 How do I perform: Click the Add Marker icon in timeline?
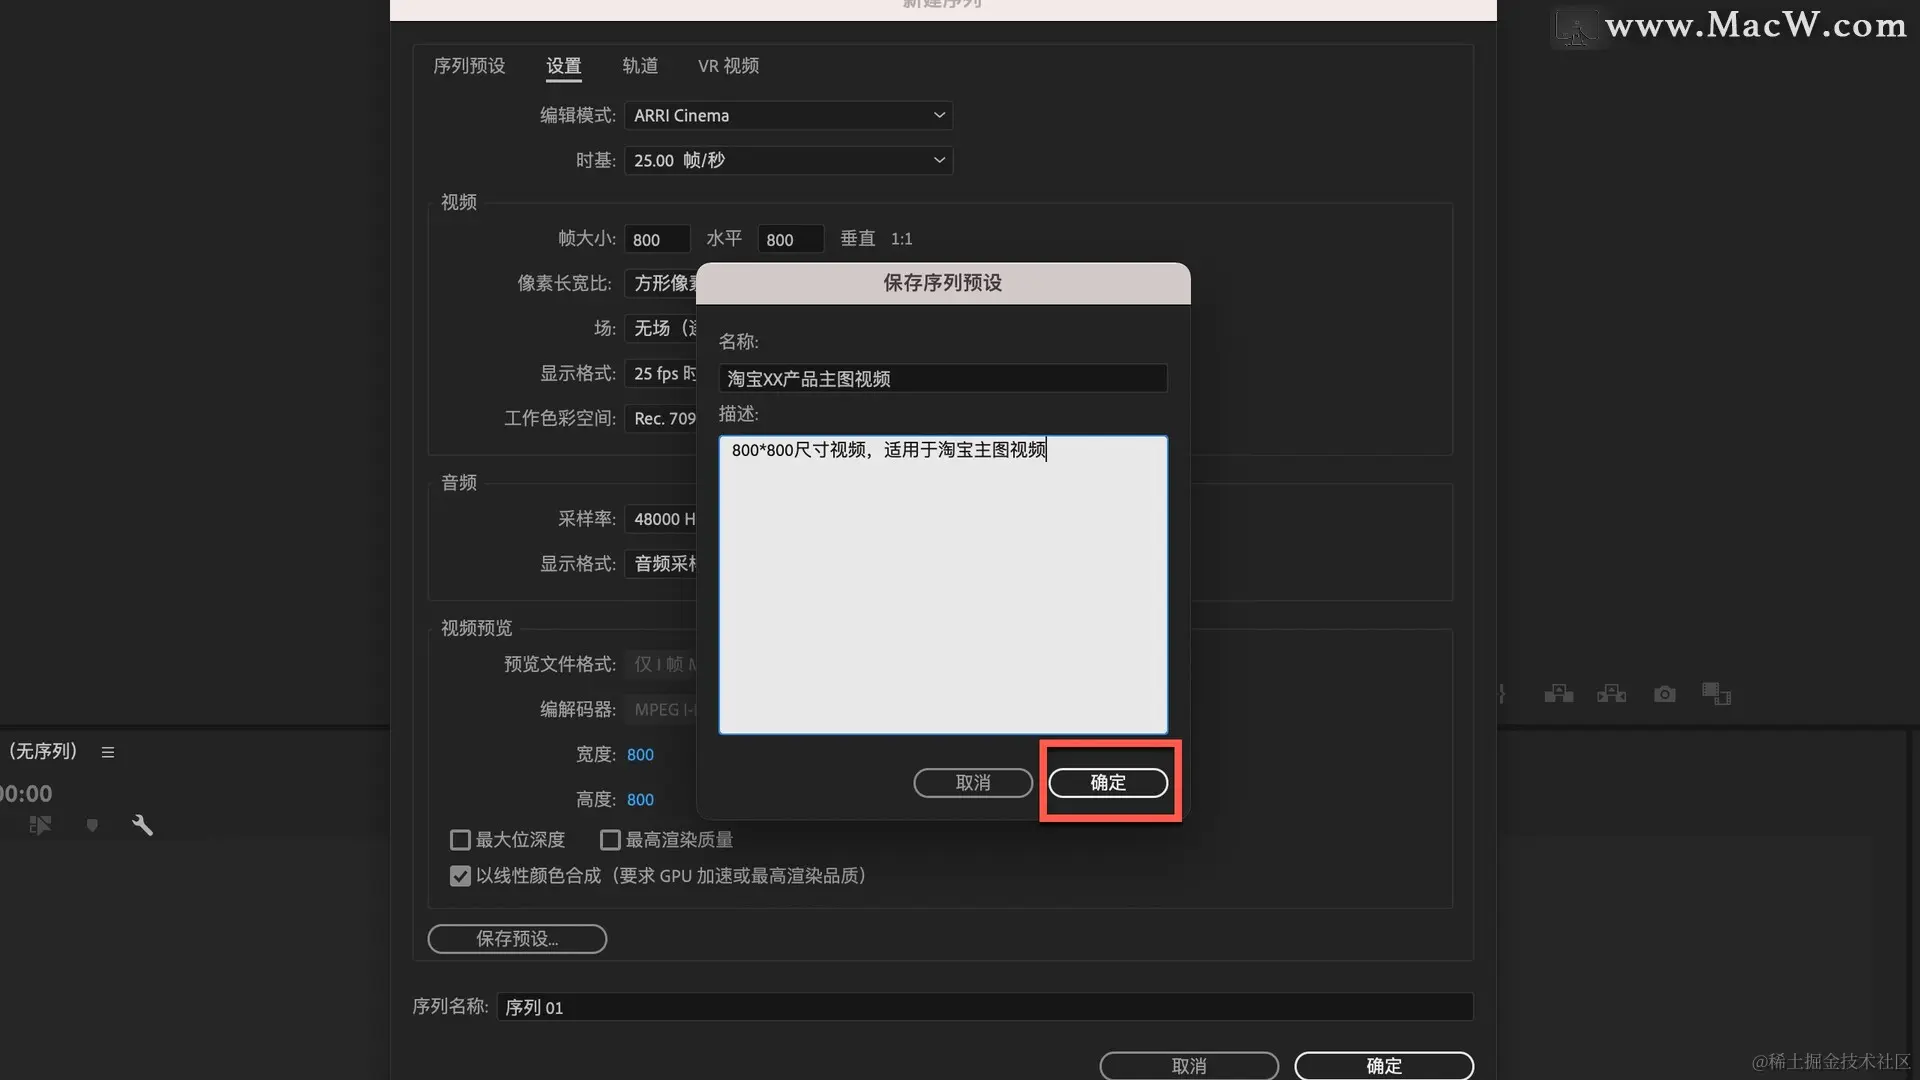[92, 825]
